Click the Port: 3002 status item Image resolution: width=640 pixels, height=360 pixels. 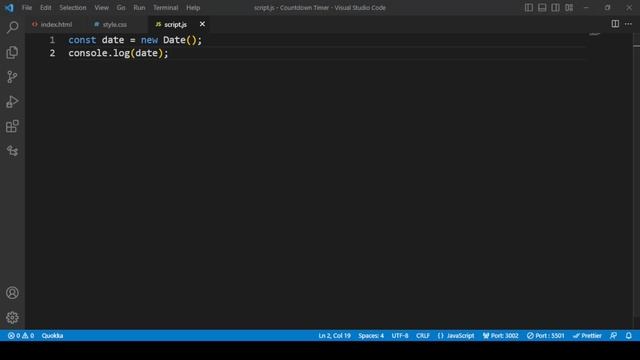[500, 336]
